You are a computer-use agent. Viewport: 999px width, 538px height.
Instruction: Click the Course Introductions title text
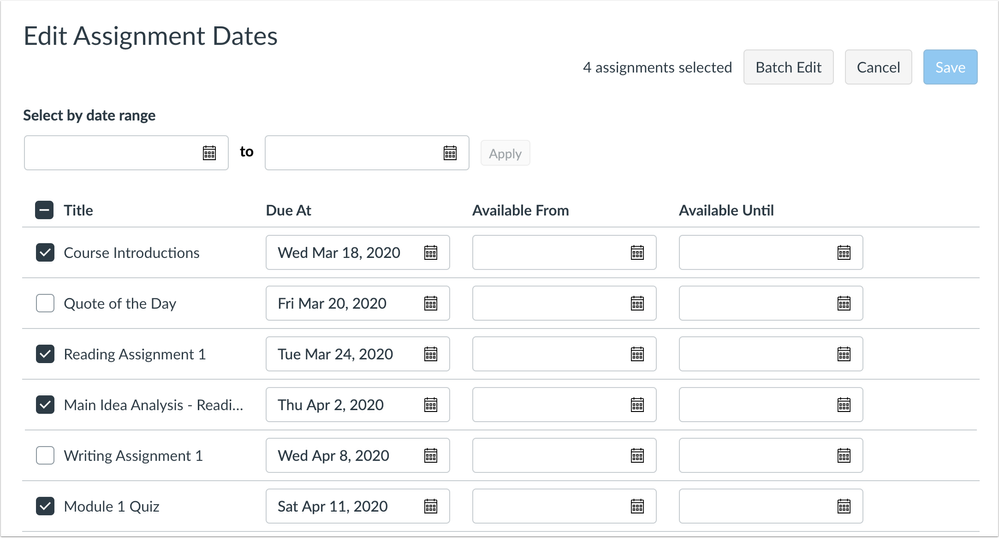coord(131,252)
